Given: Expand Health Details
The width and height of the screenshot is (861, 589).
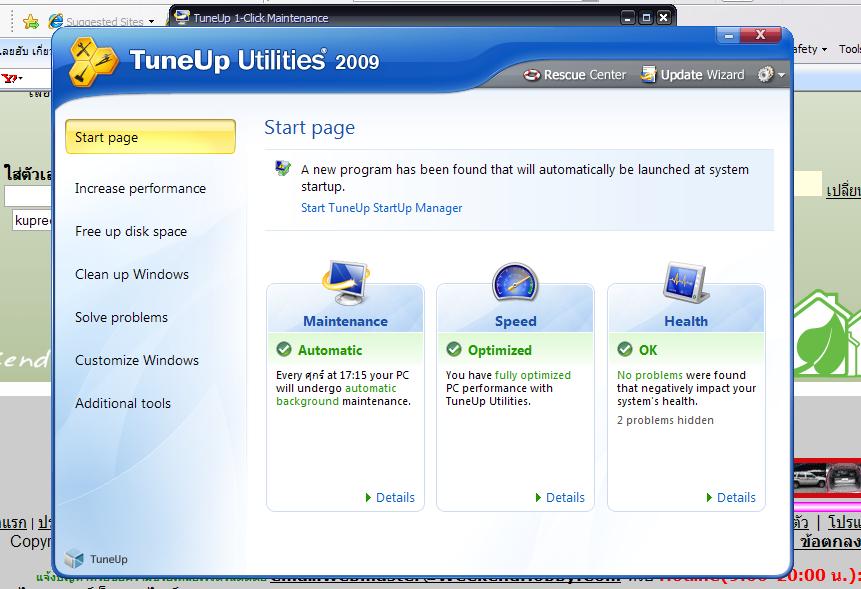Looking at the screenshot, I should point(731,497).
